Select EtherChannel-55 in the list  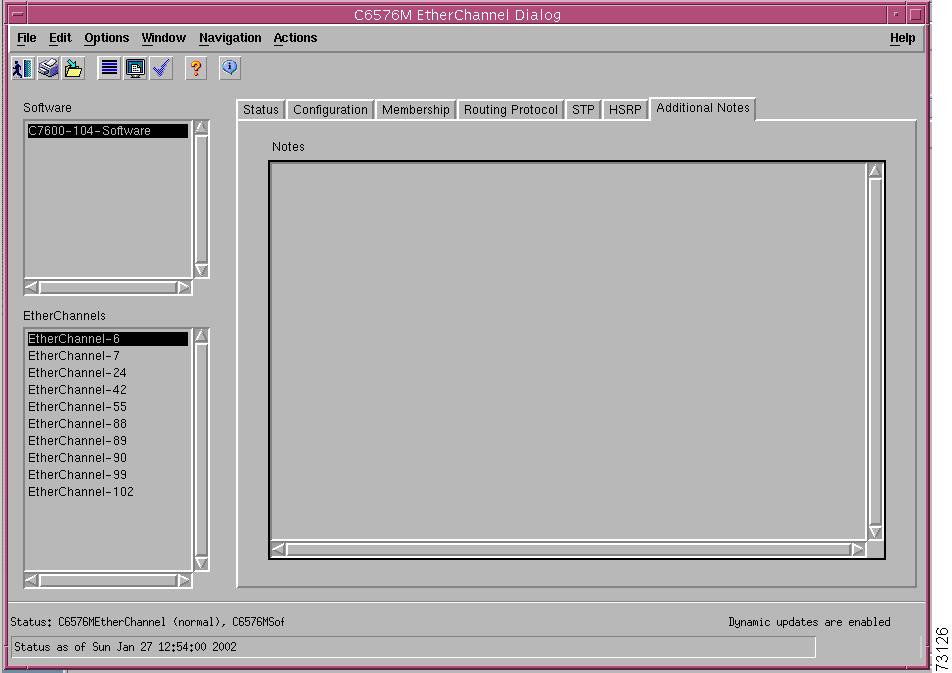click(107, 407)
